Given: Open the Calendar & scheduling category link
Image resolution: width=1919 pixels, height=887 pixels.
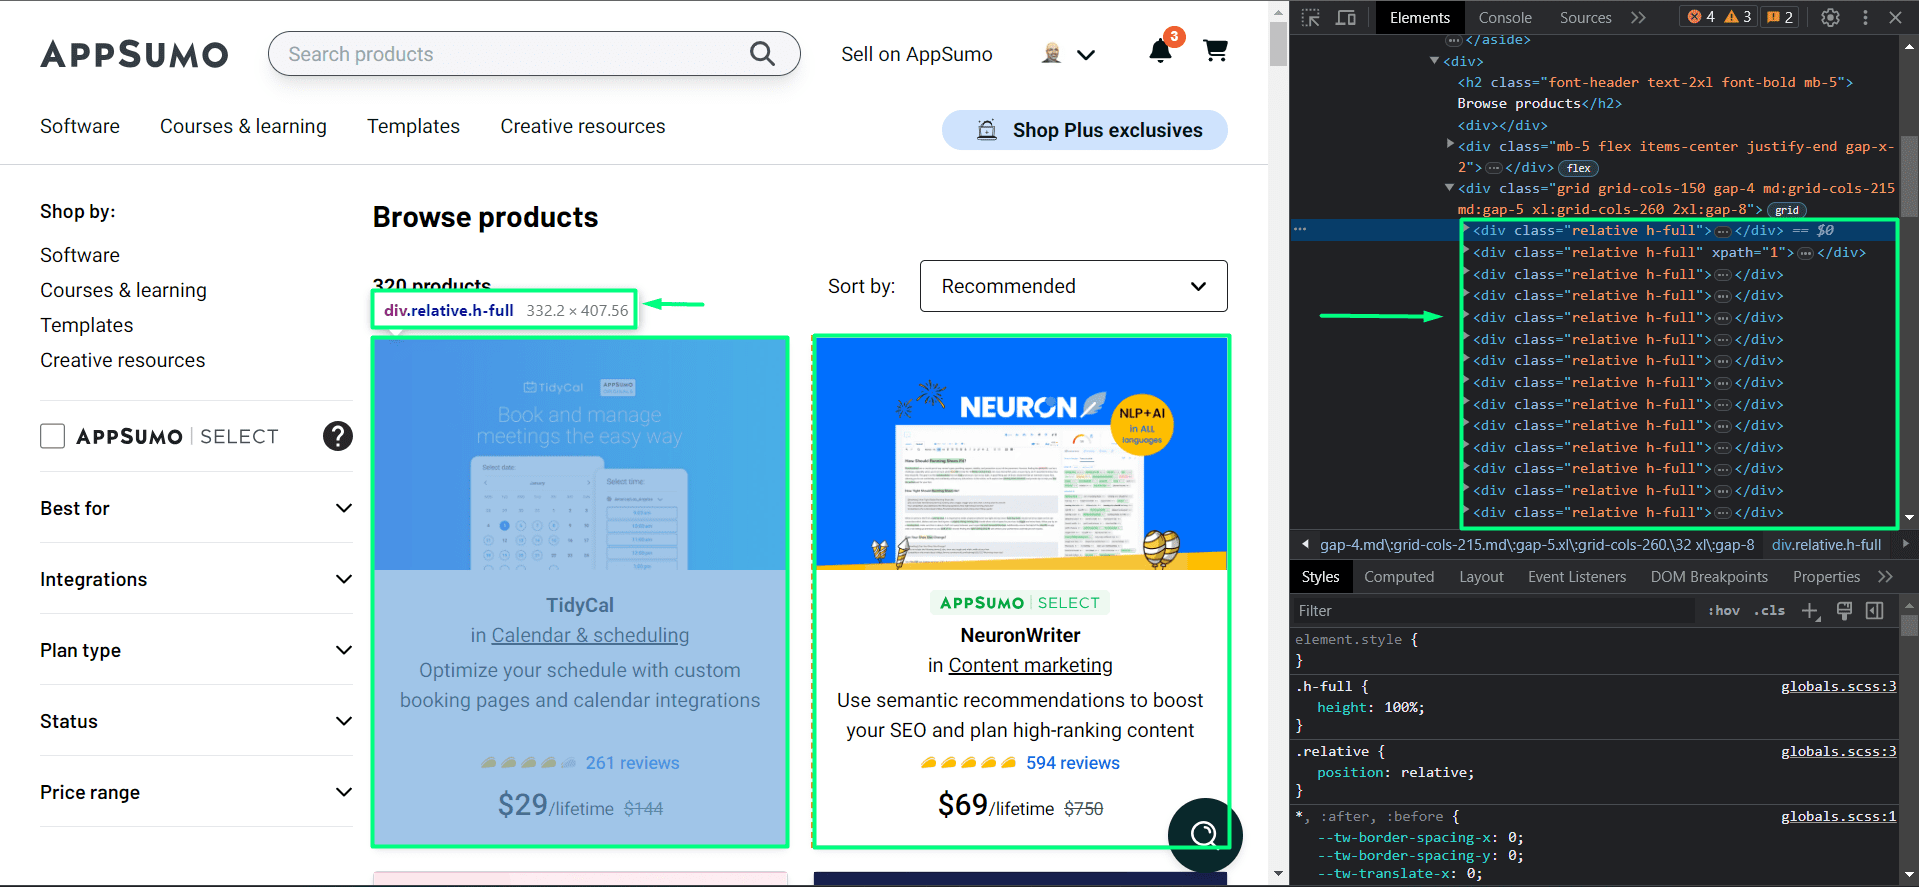Looking at the screenshot, I should pyautogui.click(x=590, y=635).
